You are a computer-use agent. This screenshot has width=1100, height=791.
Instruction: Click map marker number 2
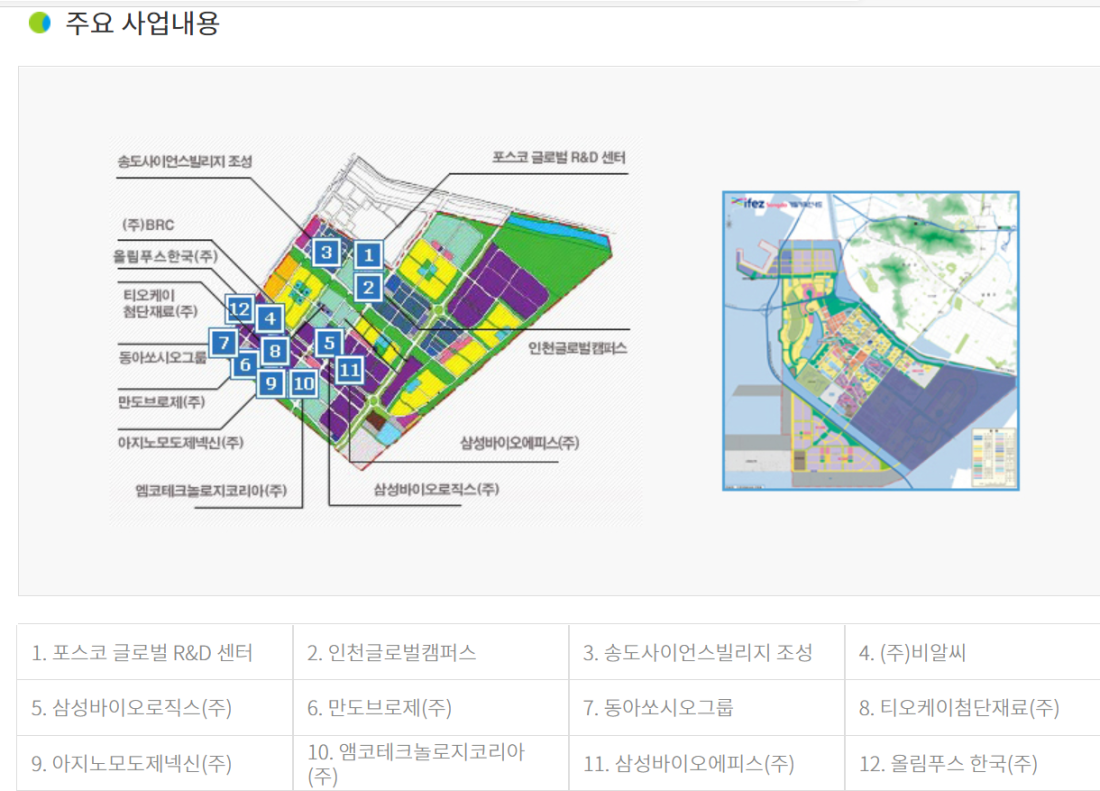click(368, 287)
